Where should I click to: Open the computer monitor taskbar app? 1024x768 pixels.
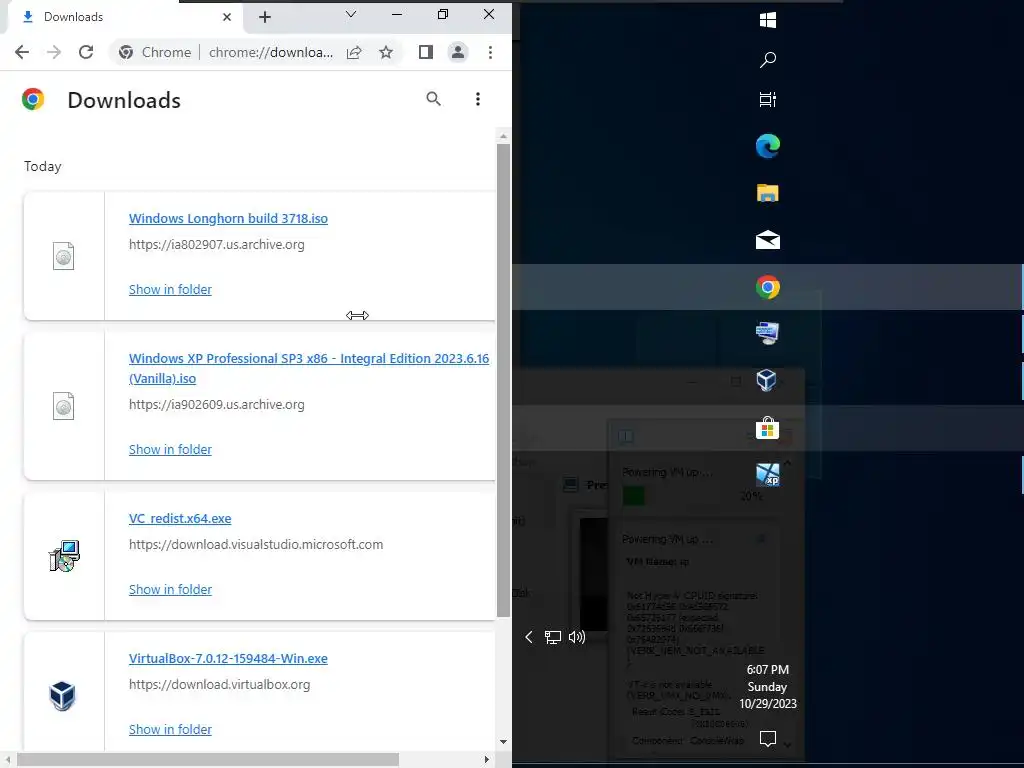click(x=768, y=333)
